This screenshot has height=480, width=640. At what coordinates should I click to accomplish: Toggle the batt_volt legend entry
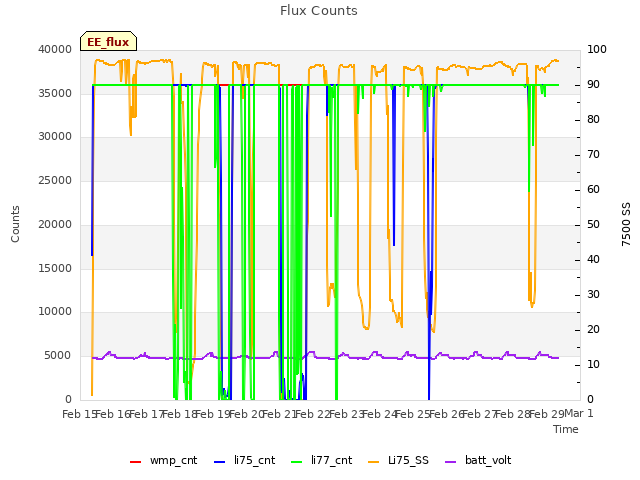tap(478, 461)
